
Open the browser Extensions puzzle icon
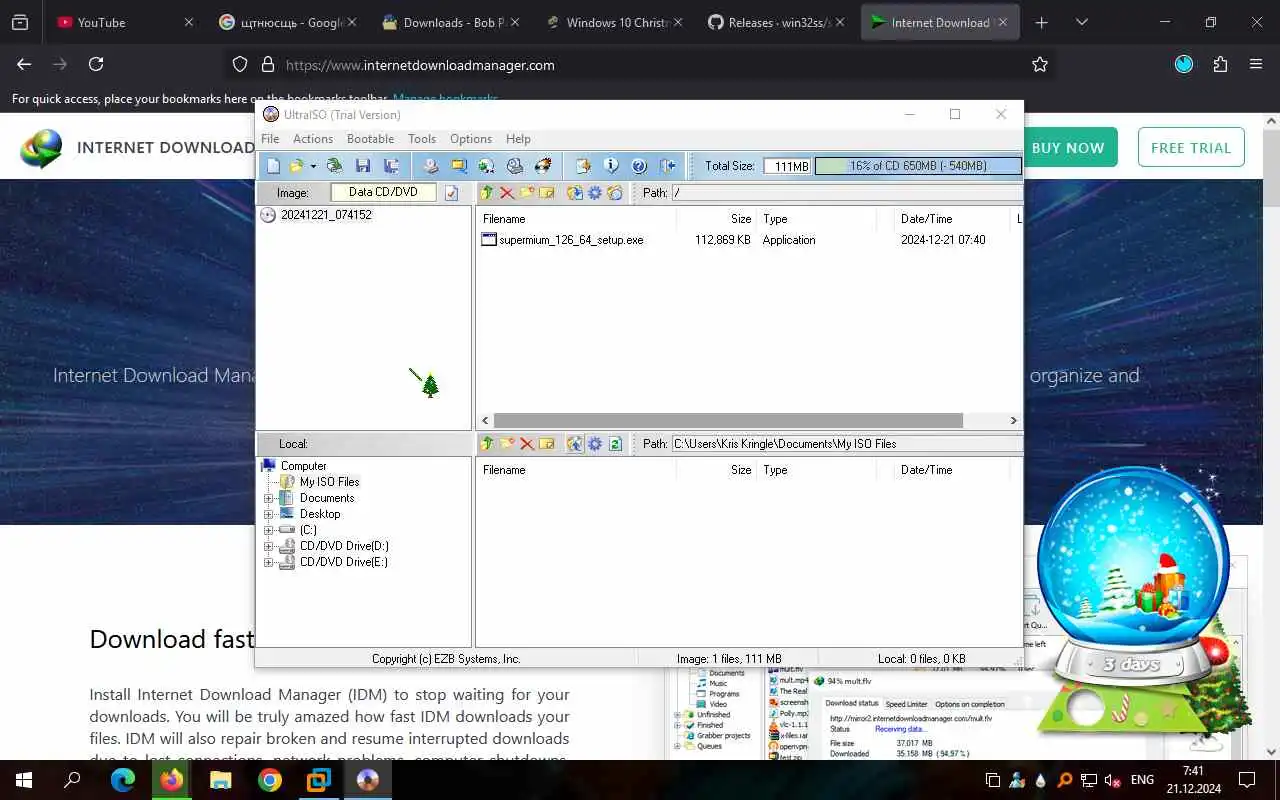(x=1220, y=64)
